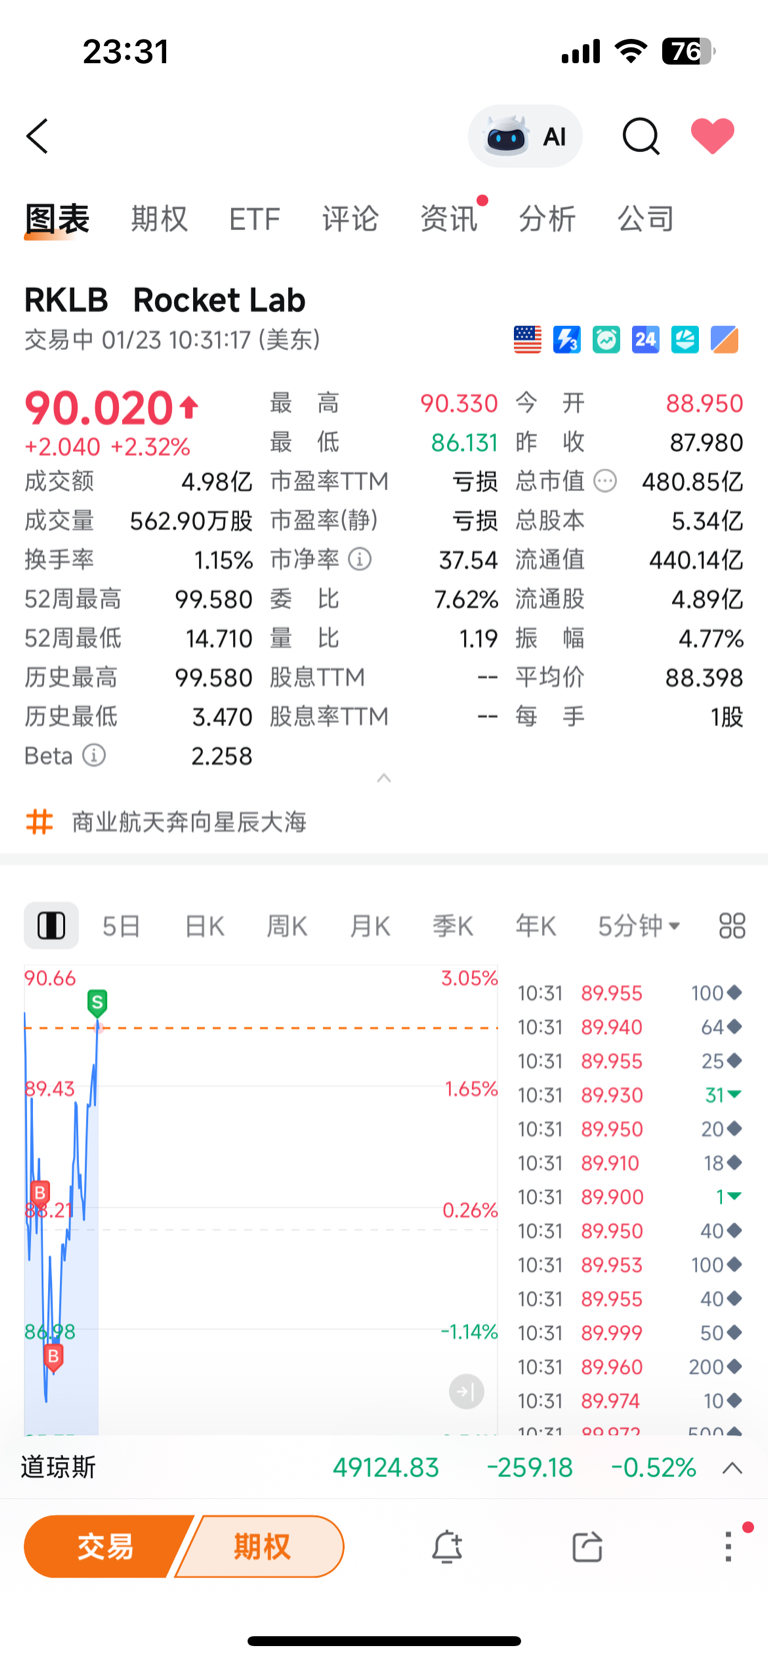
Task: Switch chart to 月K view
Action: [x=370, y=926]
